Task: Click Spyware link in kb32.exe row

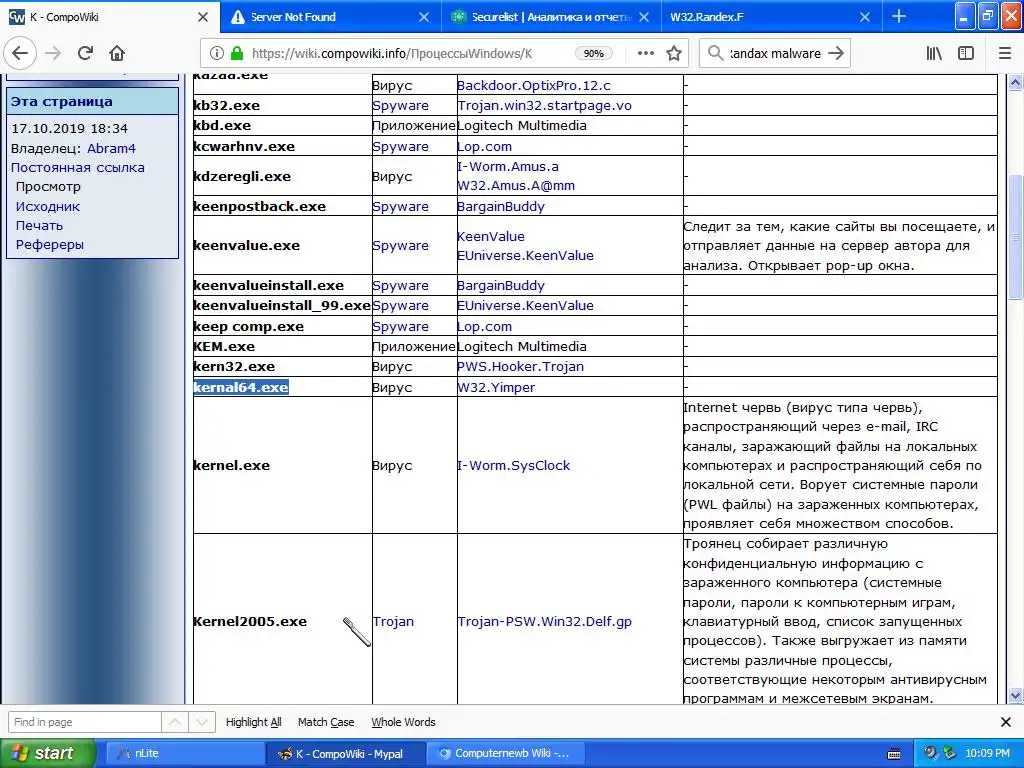Action: pyautogui.click(x=400, y=105)
